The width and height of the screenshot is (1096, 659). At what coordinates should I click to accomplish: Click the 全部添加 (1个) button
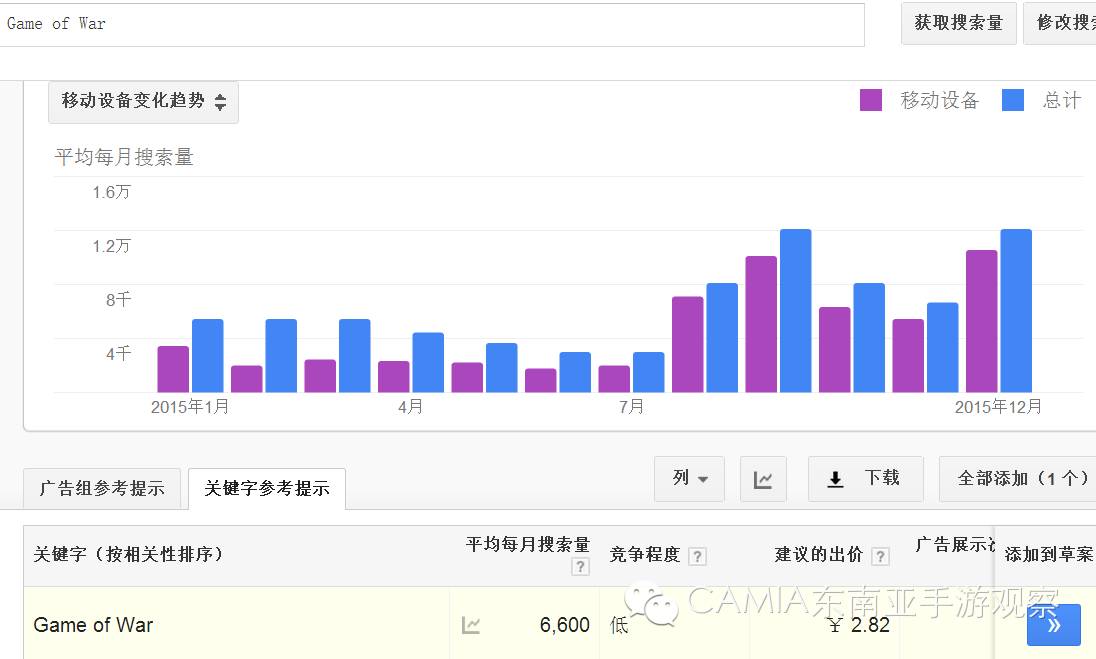coord(1018,479)
